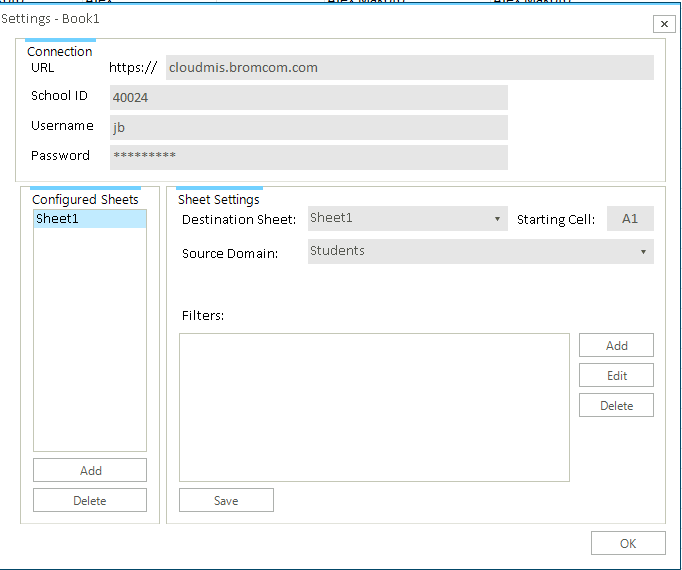
Task: Delete the selected configured sheet
Action: click(x=90, y=500)
